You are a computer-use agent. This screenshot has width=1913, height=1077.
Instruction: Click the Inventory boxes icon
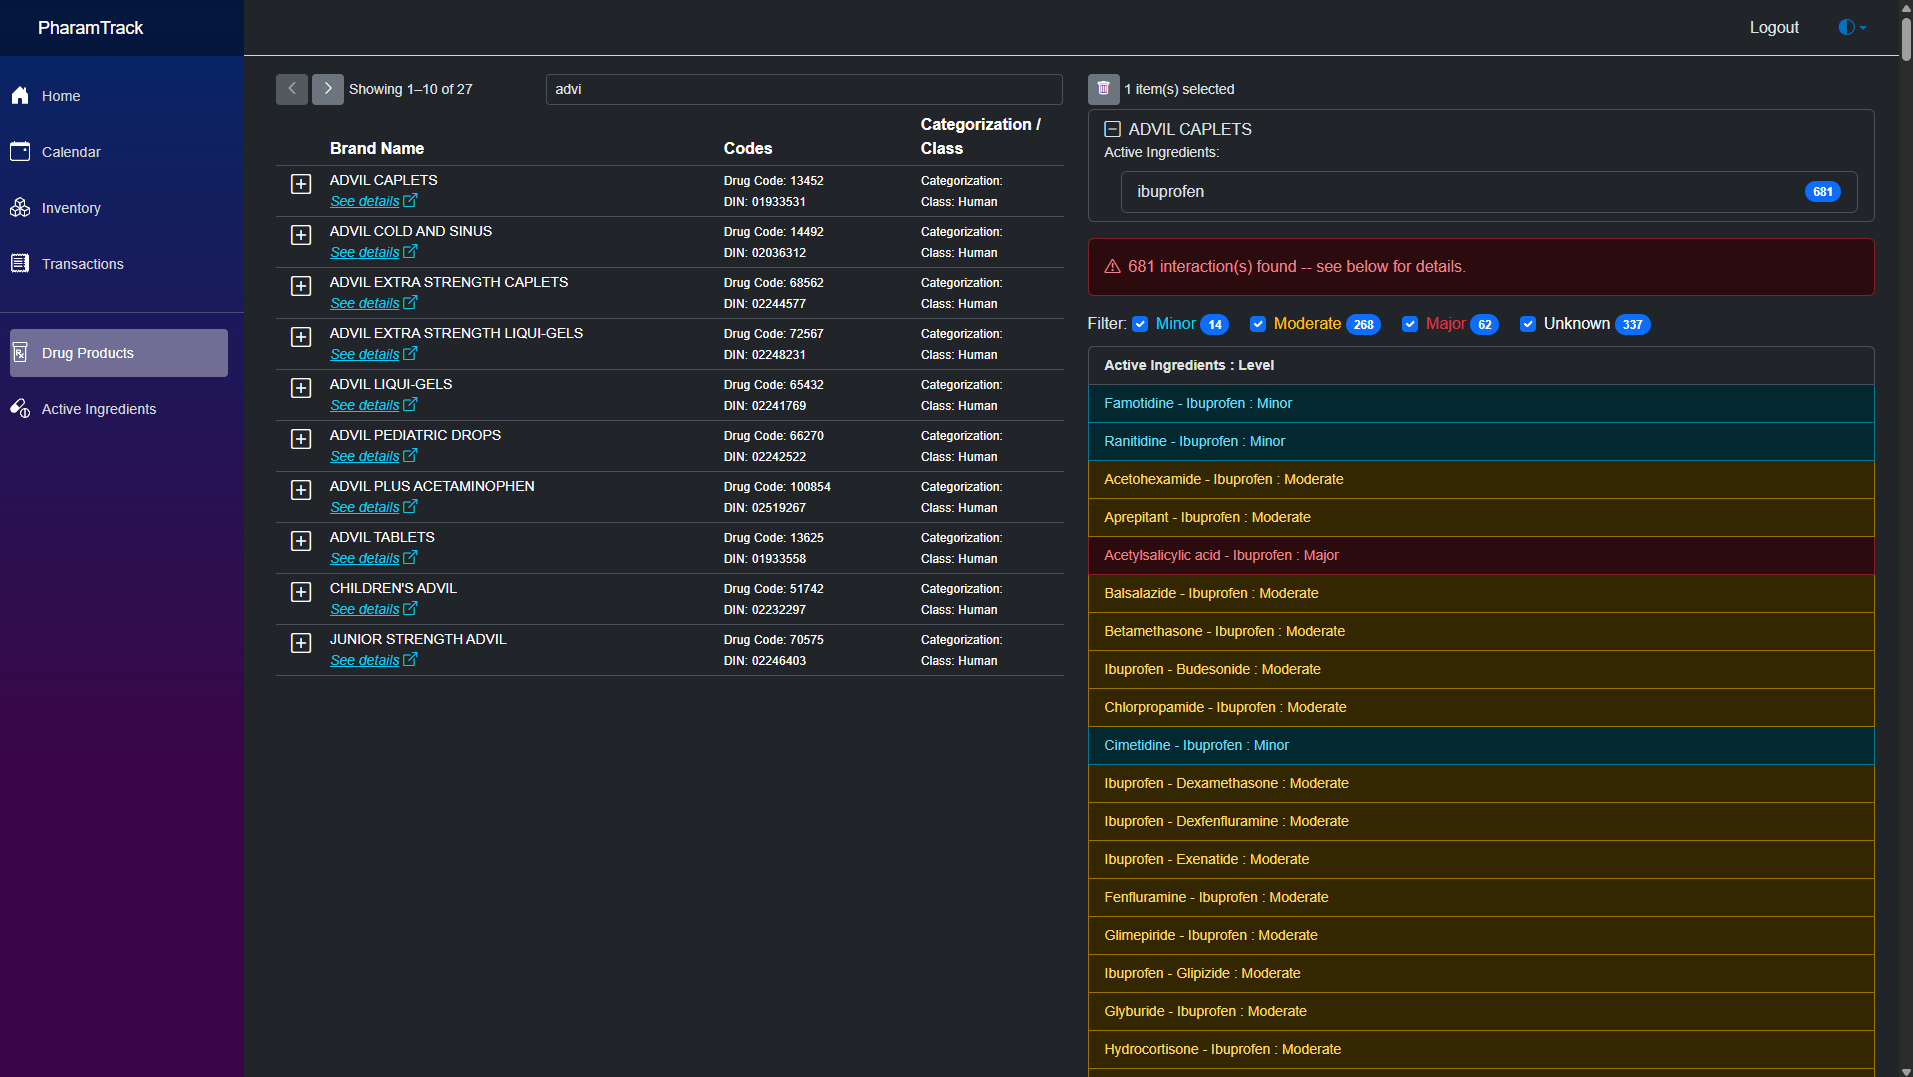pos(20,208)
